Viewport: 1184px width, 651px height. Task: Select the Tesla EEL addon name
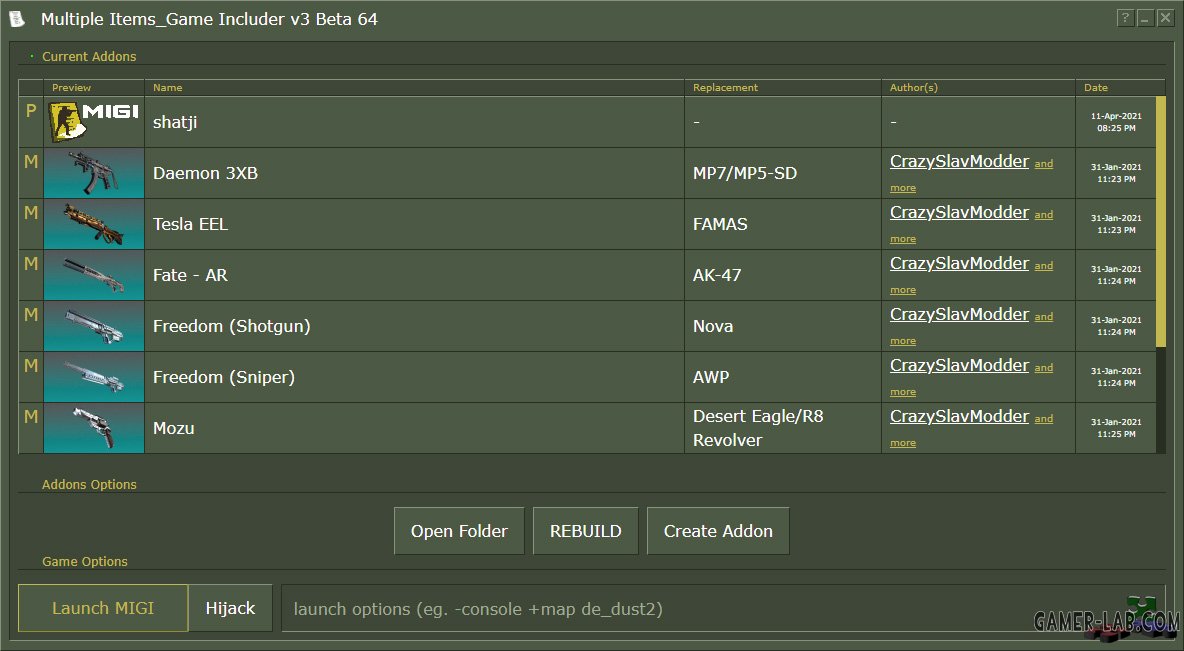[x=190, y=224]
